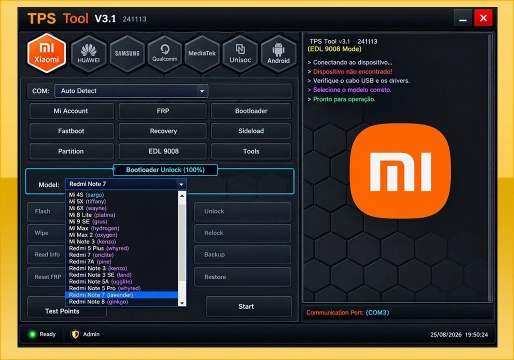Choose Redmi Note 5A (ugglite) model
The height and width of the screenshot is (360, 514).
click(x=122, y=282)
